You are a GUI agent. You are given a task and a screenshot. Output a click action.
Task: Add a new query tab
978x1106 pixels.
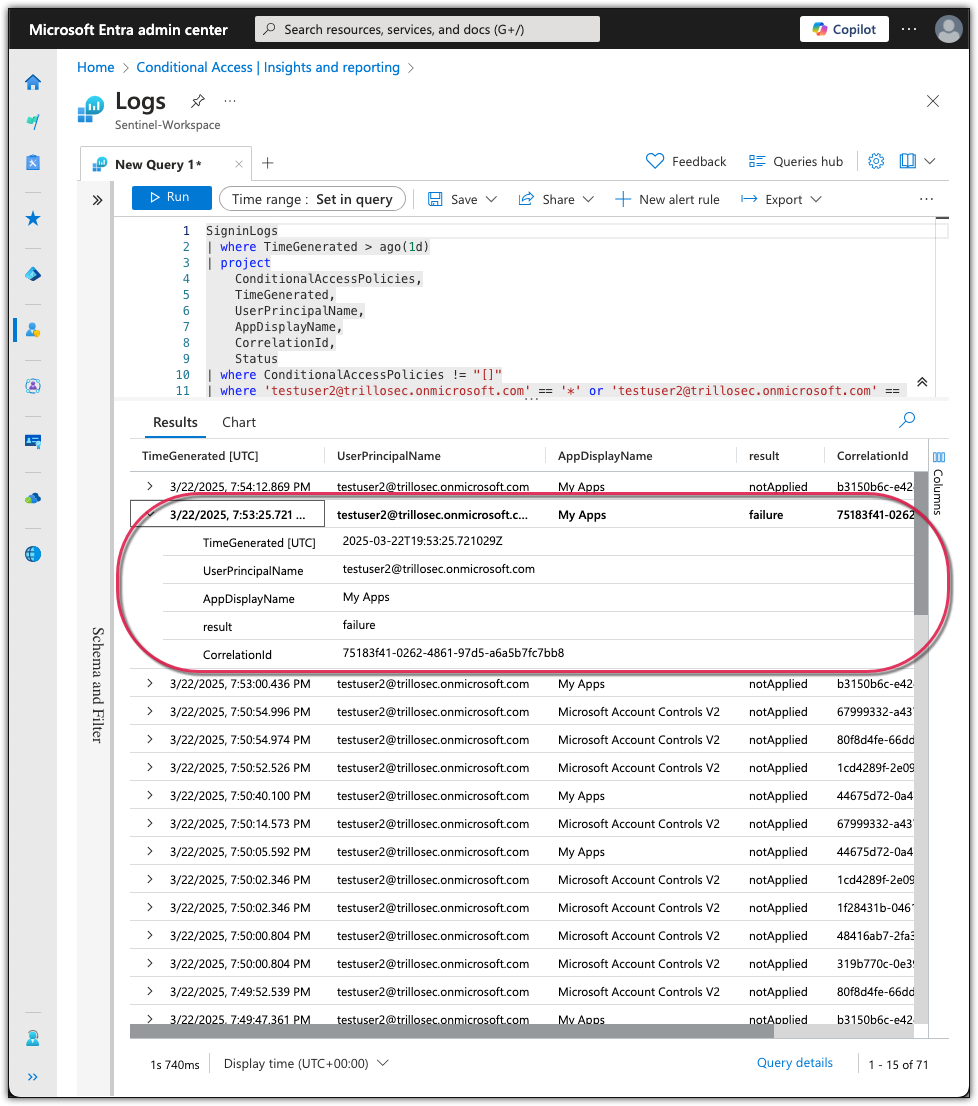pos(268,164)
